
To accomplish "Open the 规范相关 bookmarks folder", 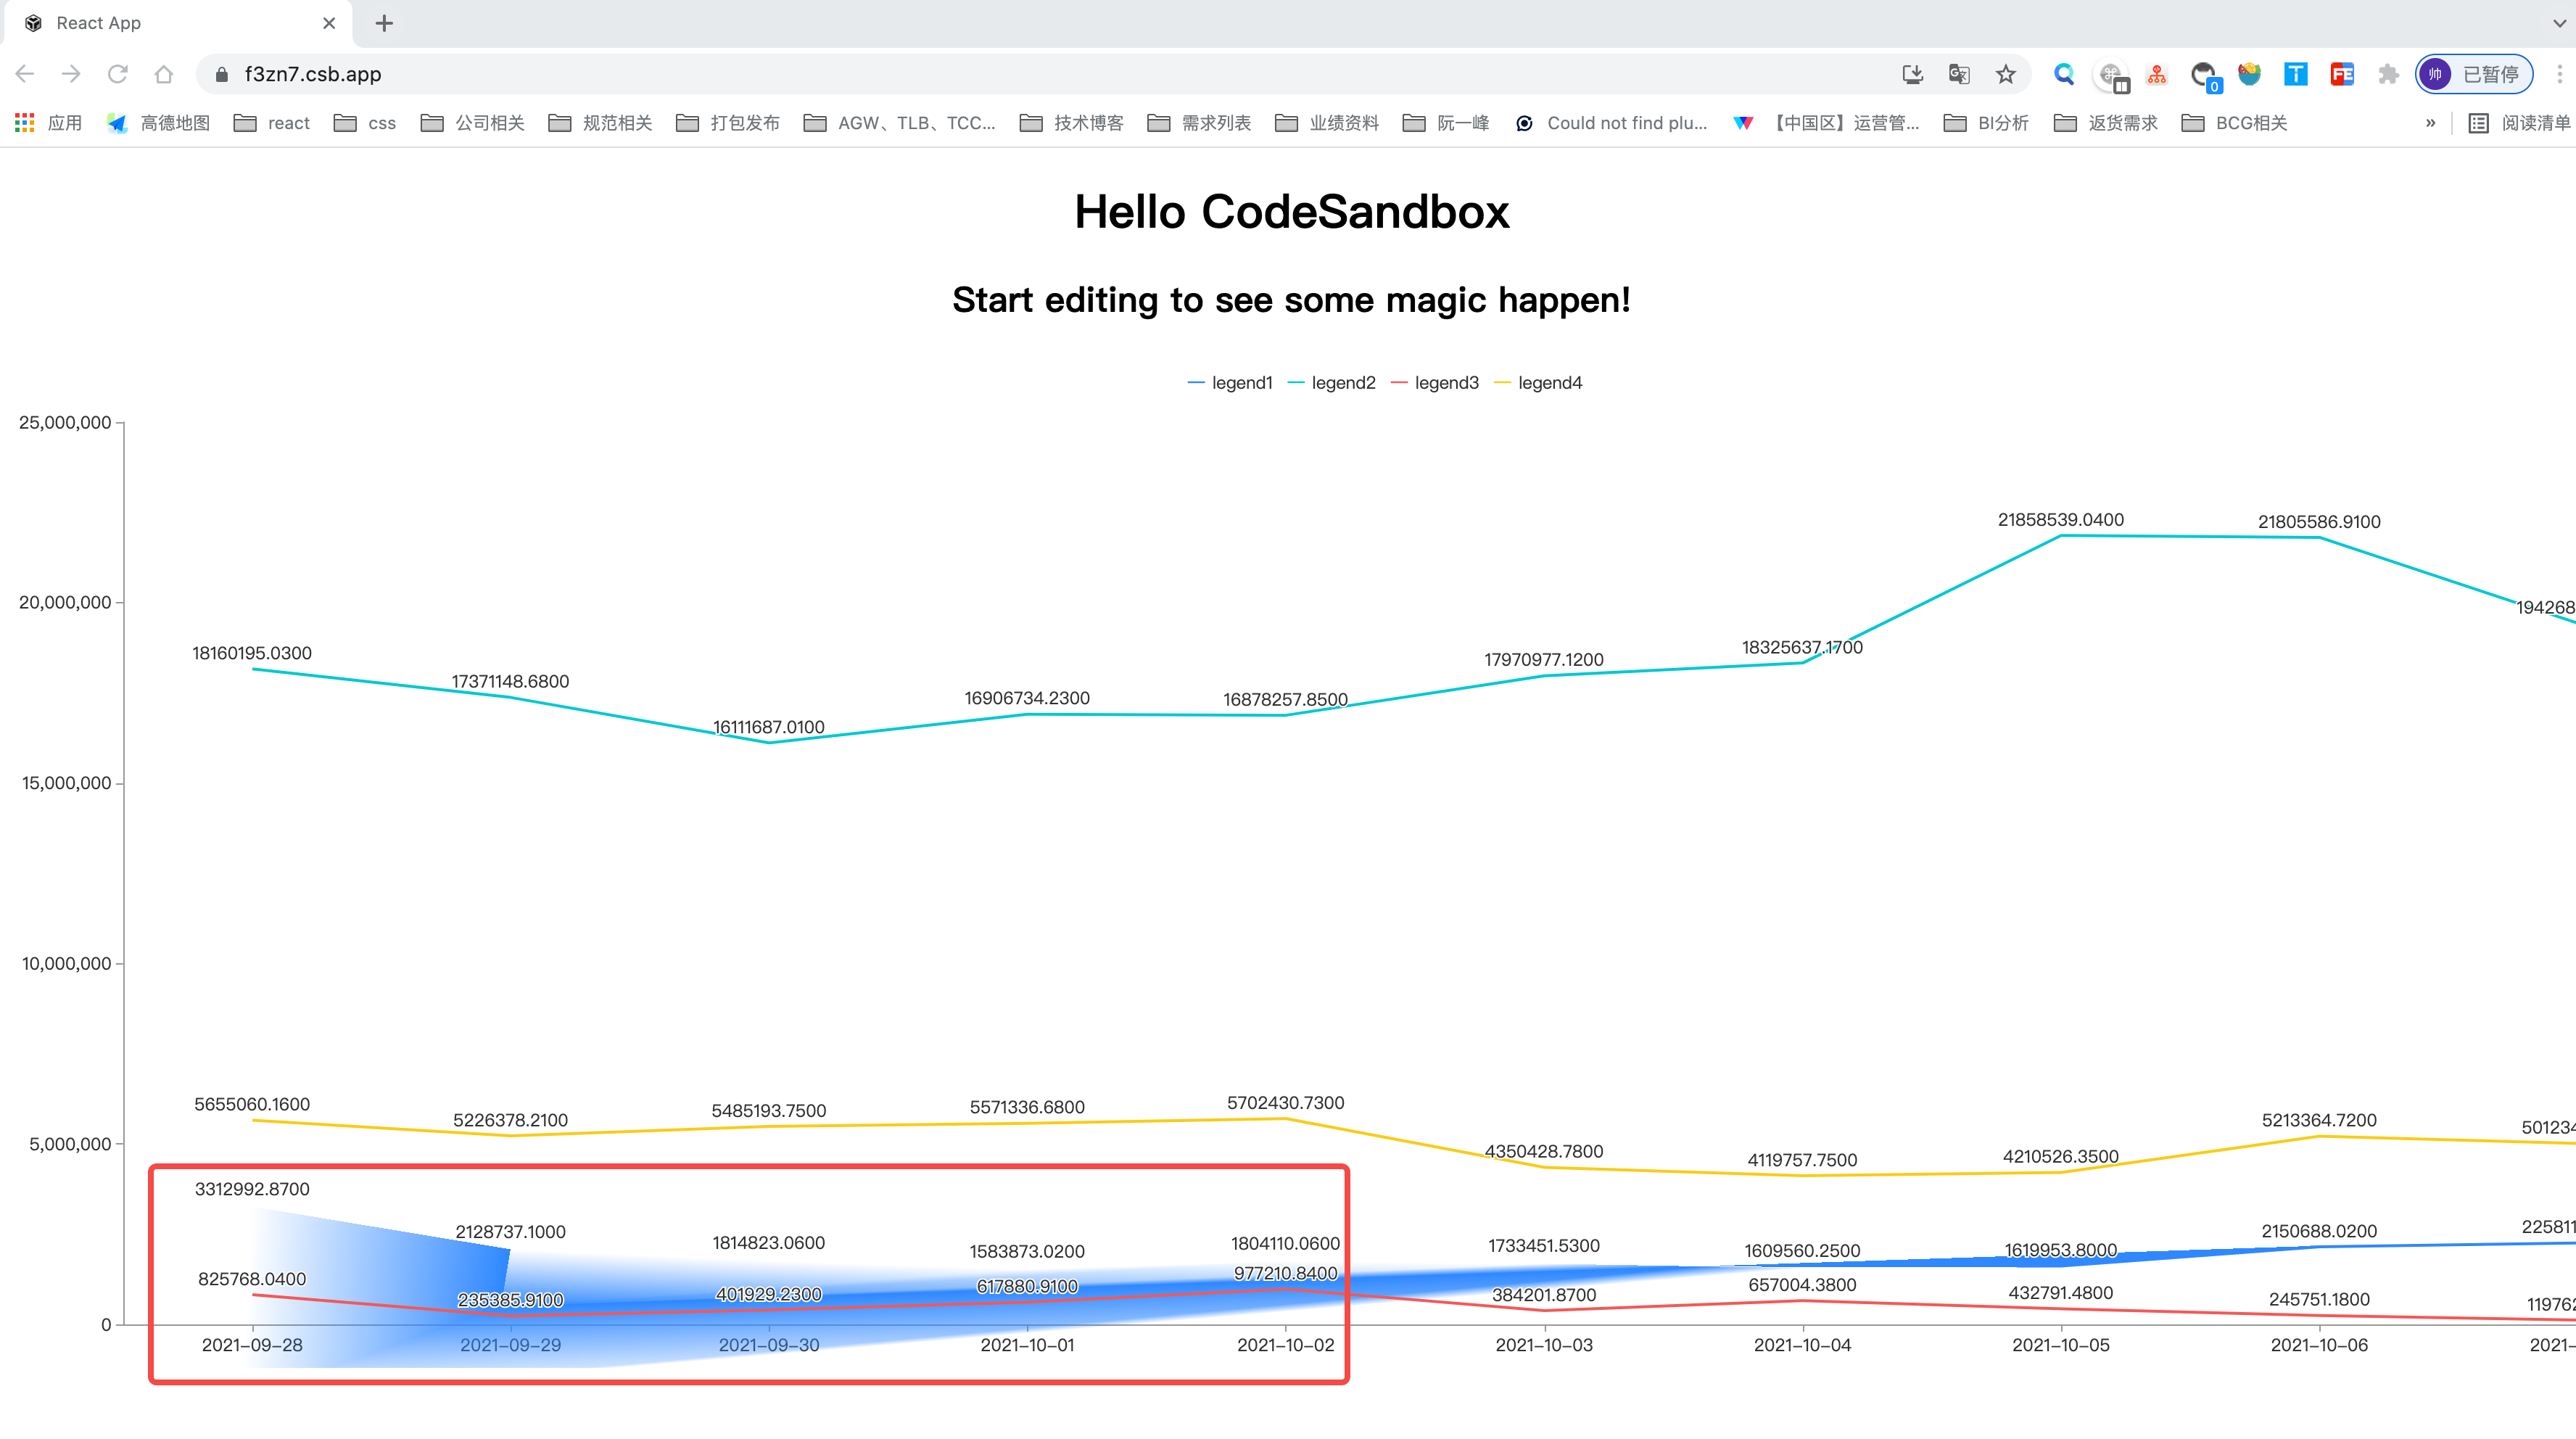I will pyautogui.click(x=600, y=123).
